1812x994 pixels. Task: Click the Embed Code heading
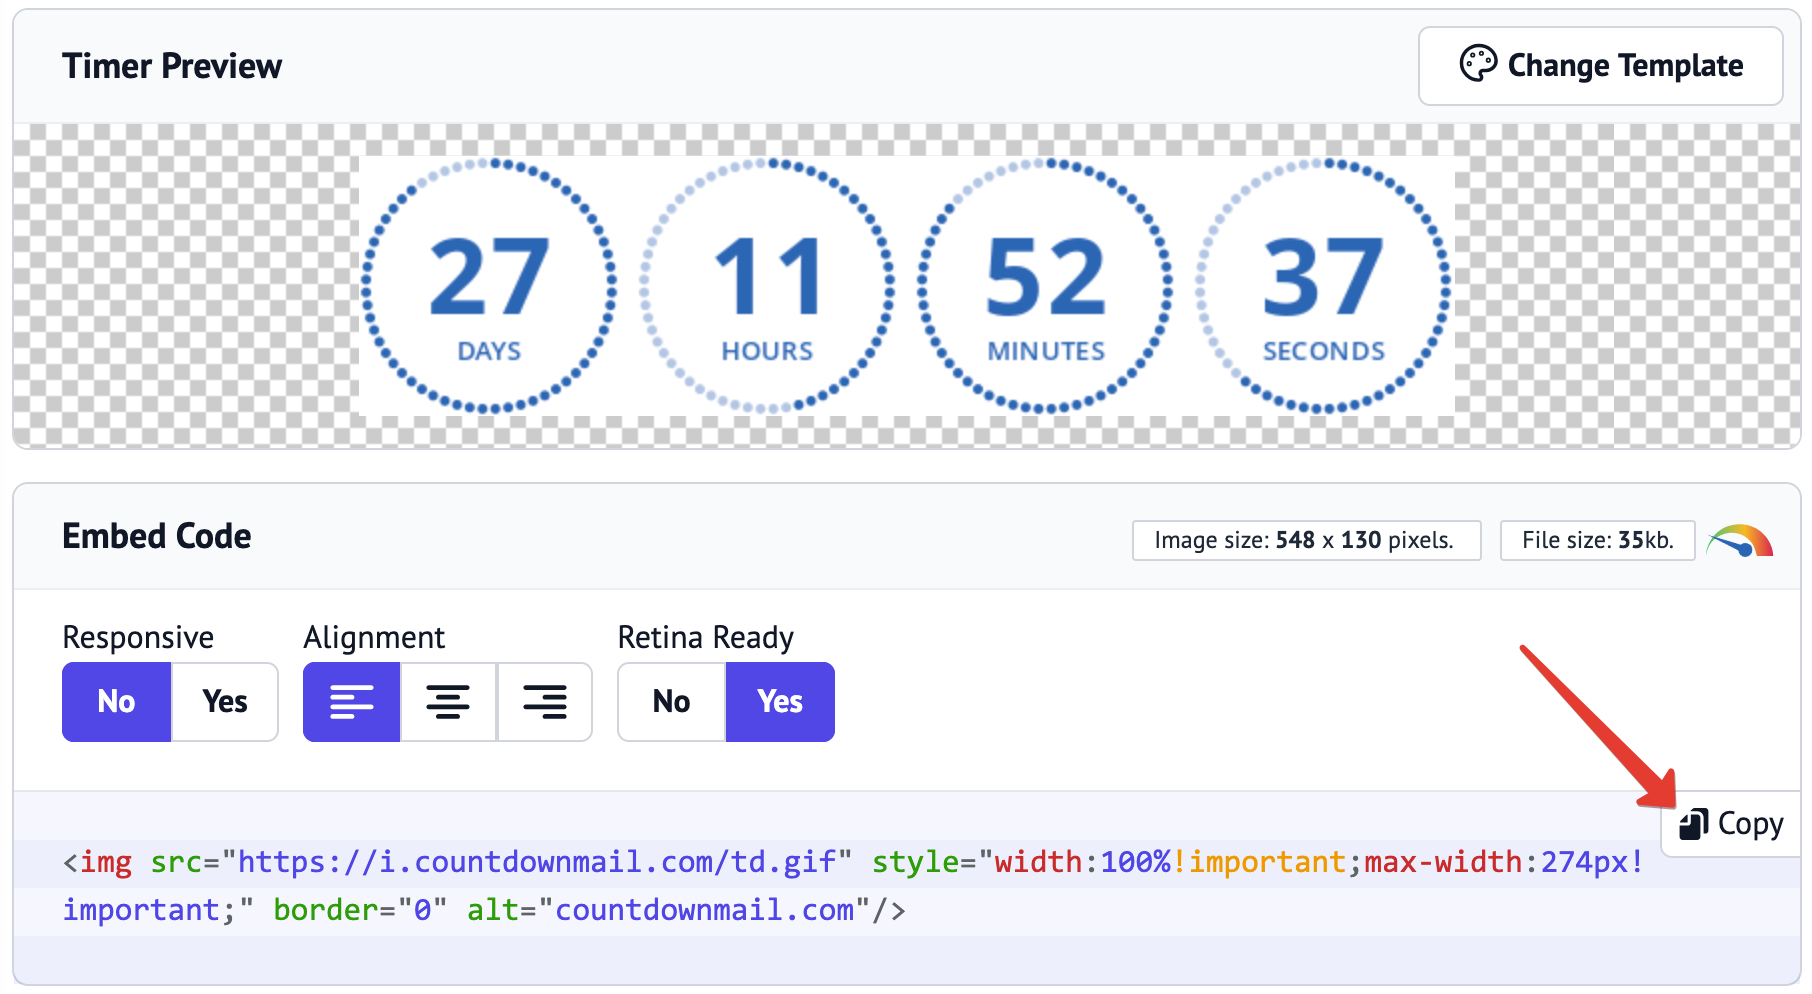tap(157, 536)
